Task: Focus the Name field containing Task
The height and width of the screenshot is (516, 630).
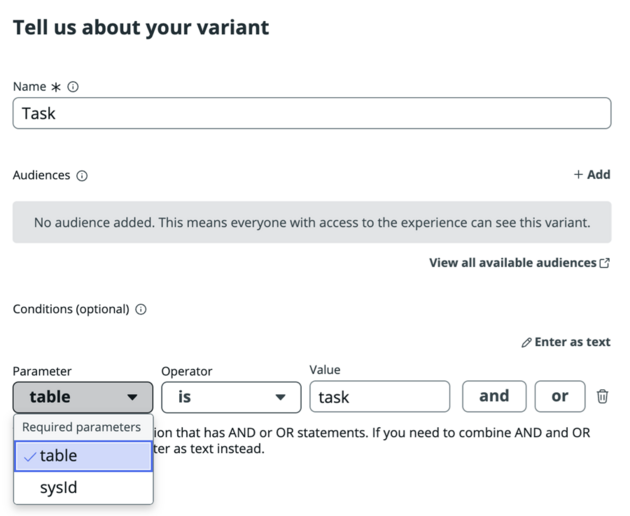Action: 312,113
